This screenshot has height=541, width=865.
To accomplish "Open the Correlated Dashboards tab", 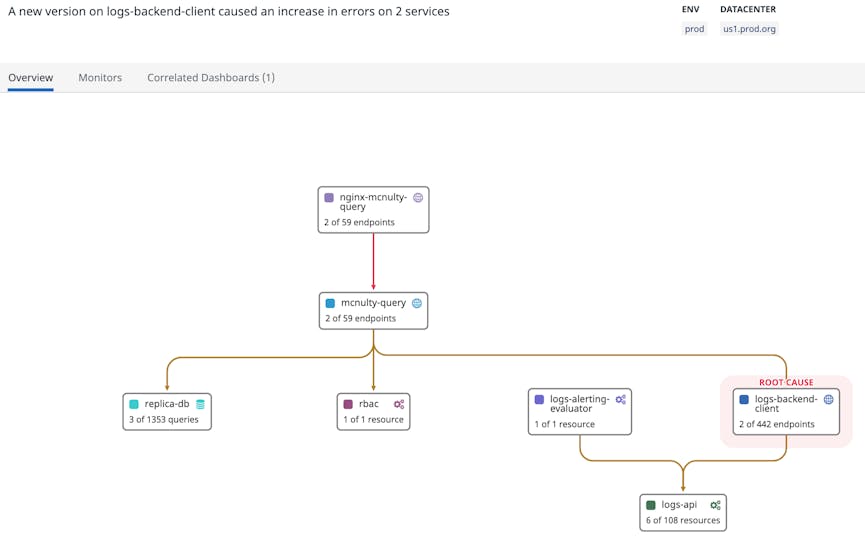I will coord(210,78).
